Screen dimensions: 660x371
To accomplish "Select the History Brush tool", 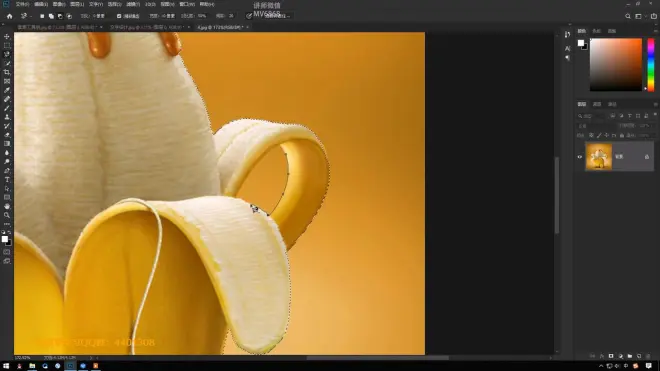I will click(x=7, y=126).
